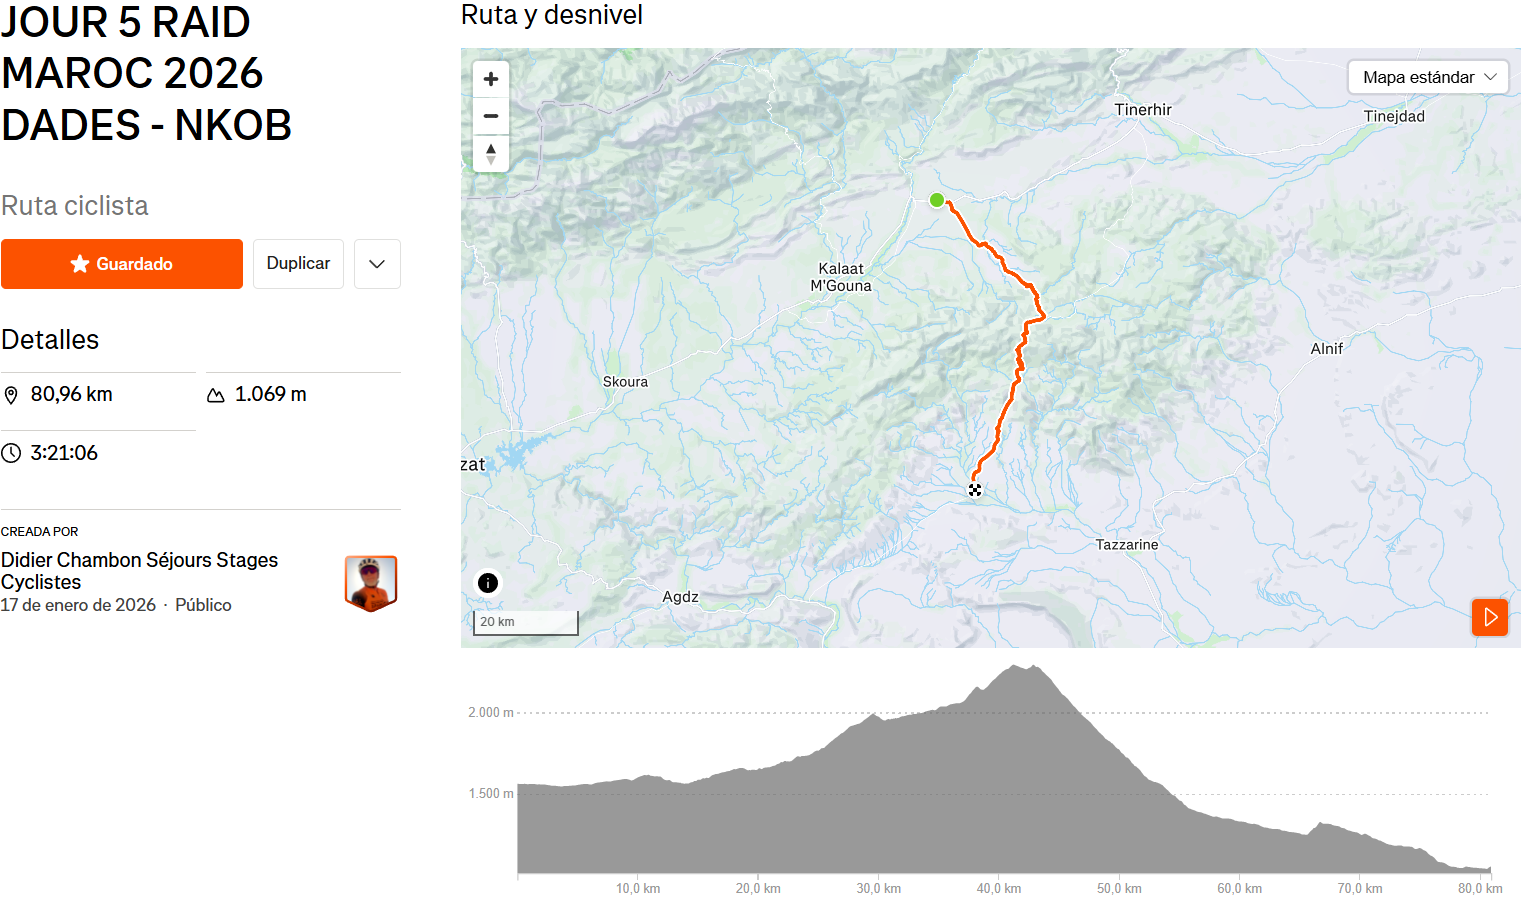Click the green route start marker

point(937,200)
